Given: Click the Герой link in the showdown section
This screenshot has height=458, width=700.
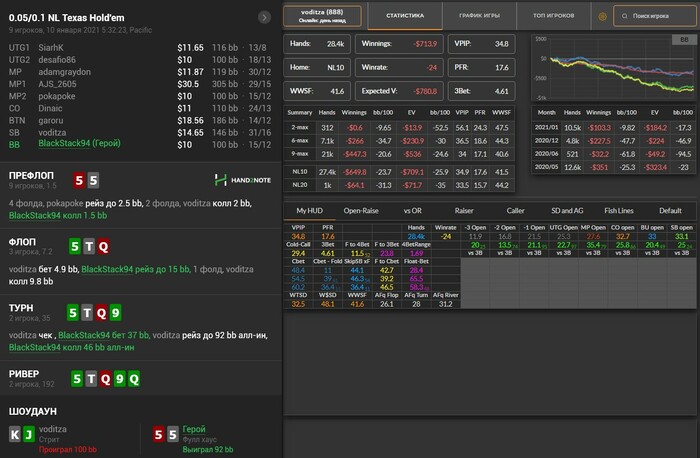Looking at the screenshot, I should (194, 429).
